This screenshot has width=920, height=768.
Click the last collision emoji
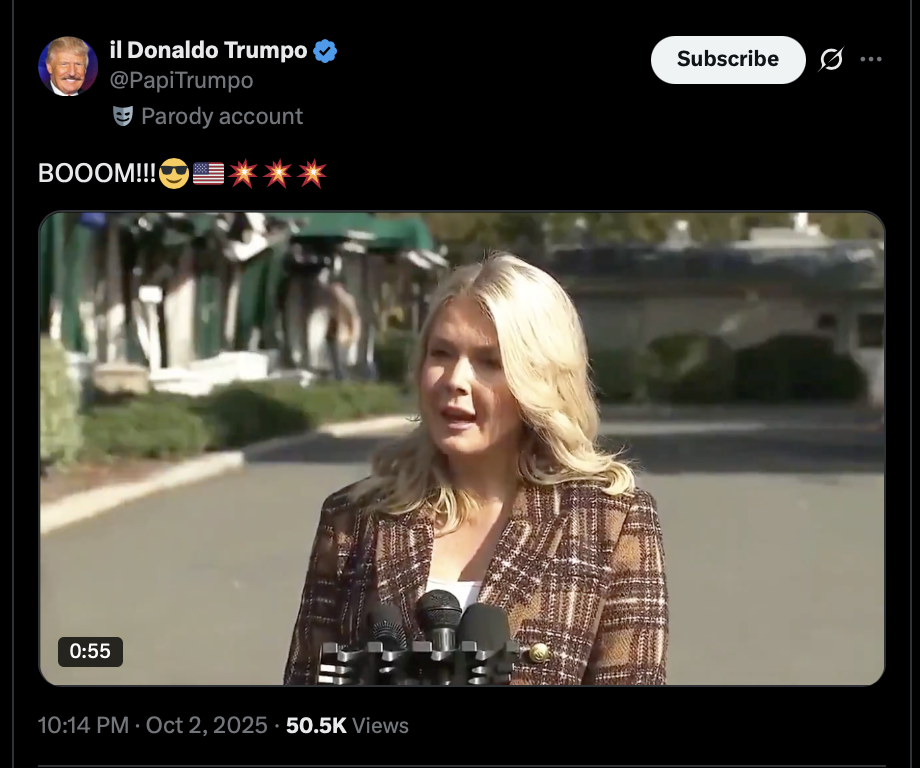(312, 173)
